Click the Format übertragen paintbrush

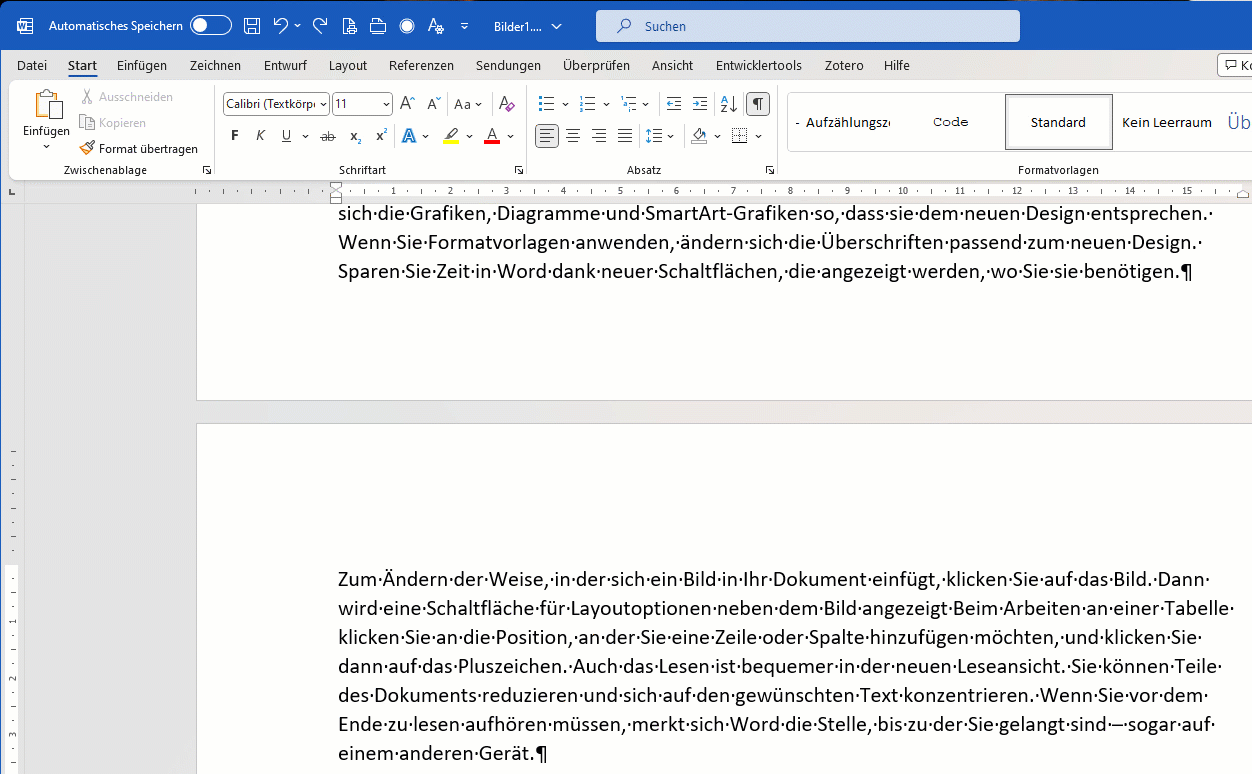139,148
